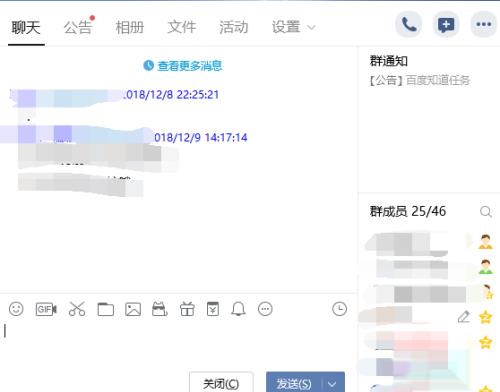Click the circled ellipsis toolbar icon
500x392 pixels.
265,309
